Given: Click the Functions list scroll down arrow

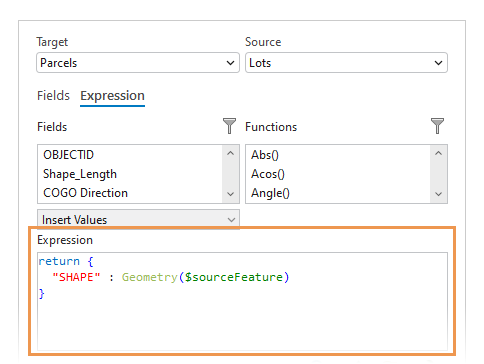Looking at the screenshot, I should [439, 194].
